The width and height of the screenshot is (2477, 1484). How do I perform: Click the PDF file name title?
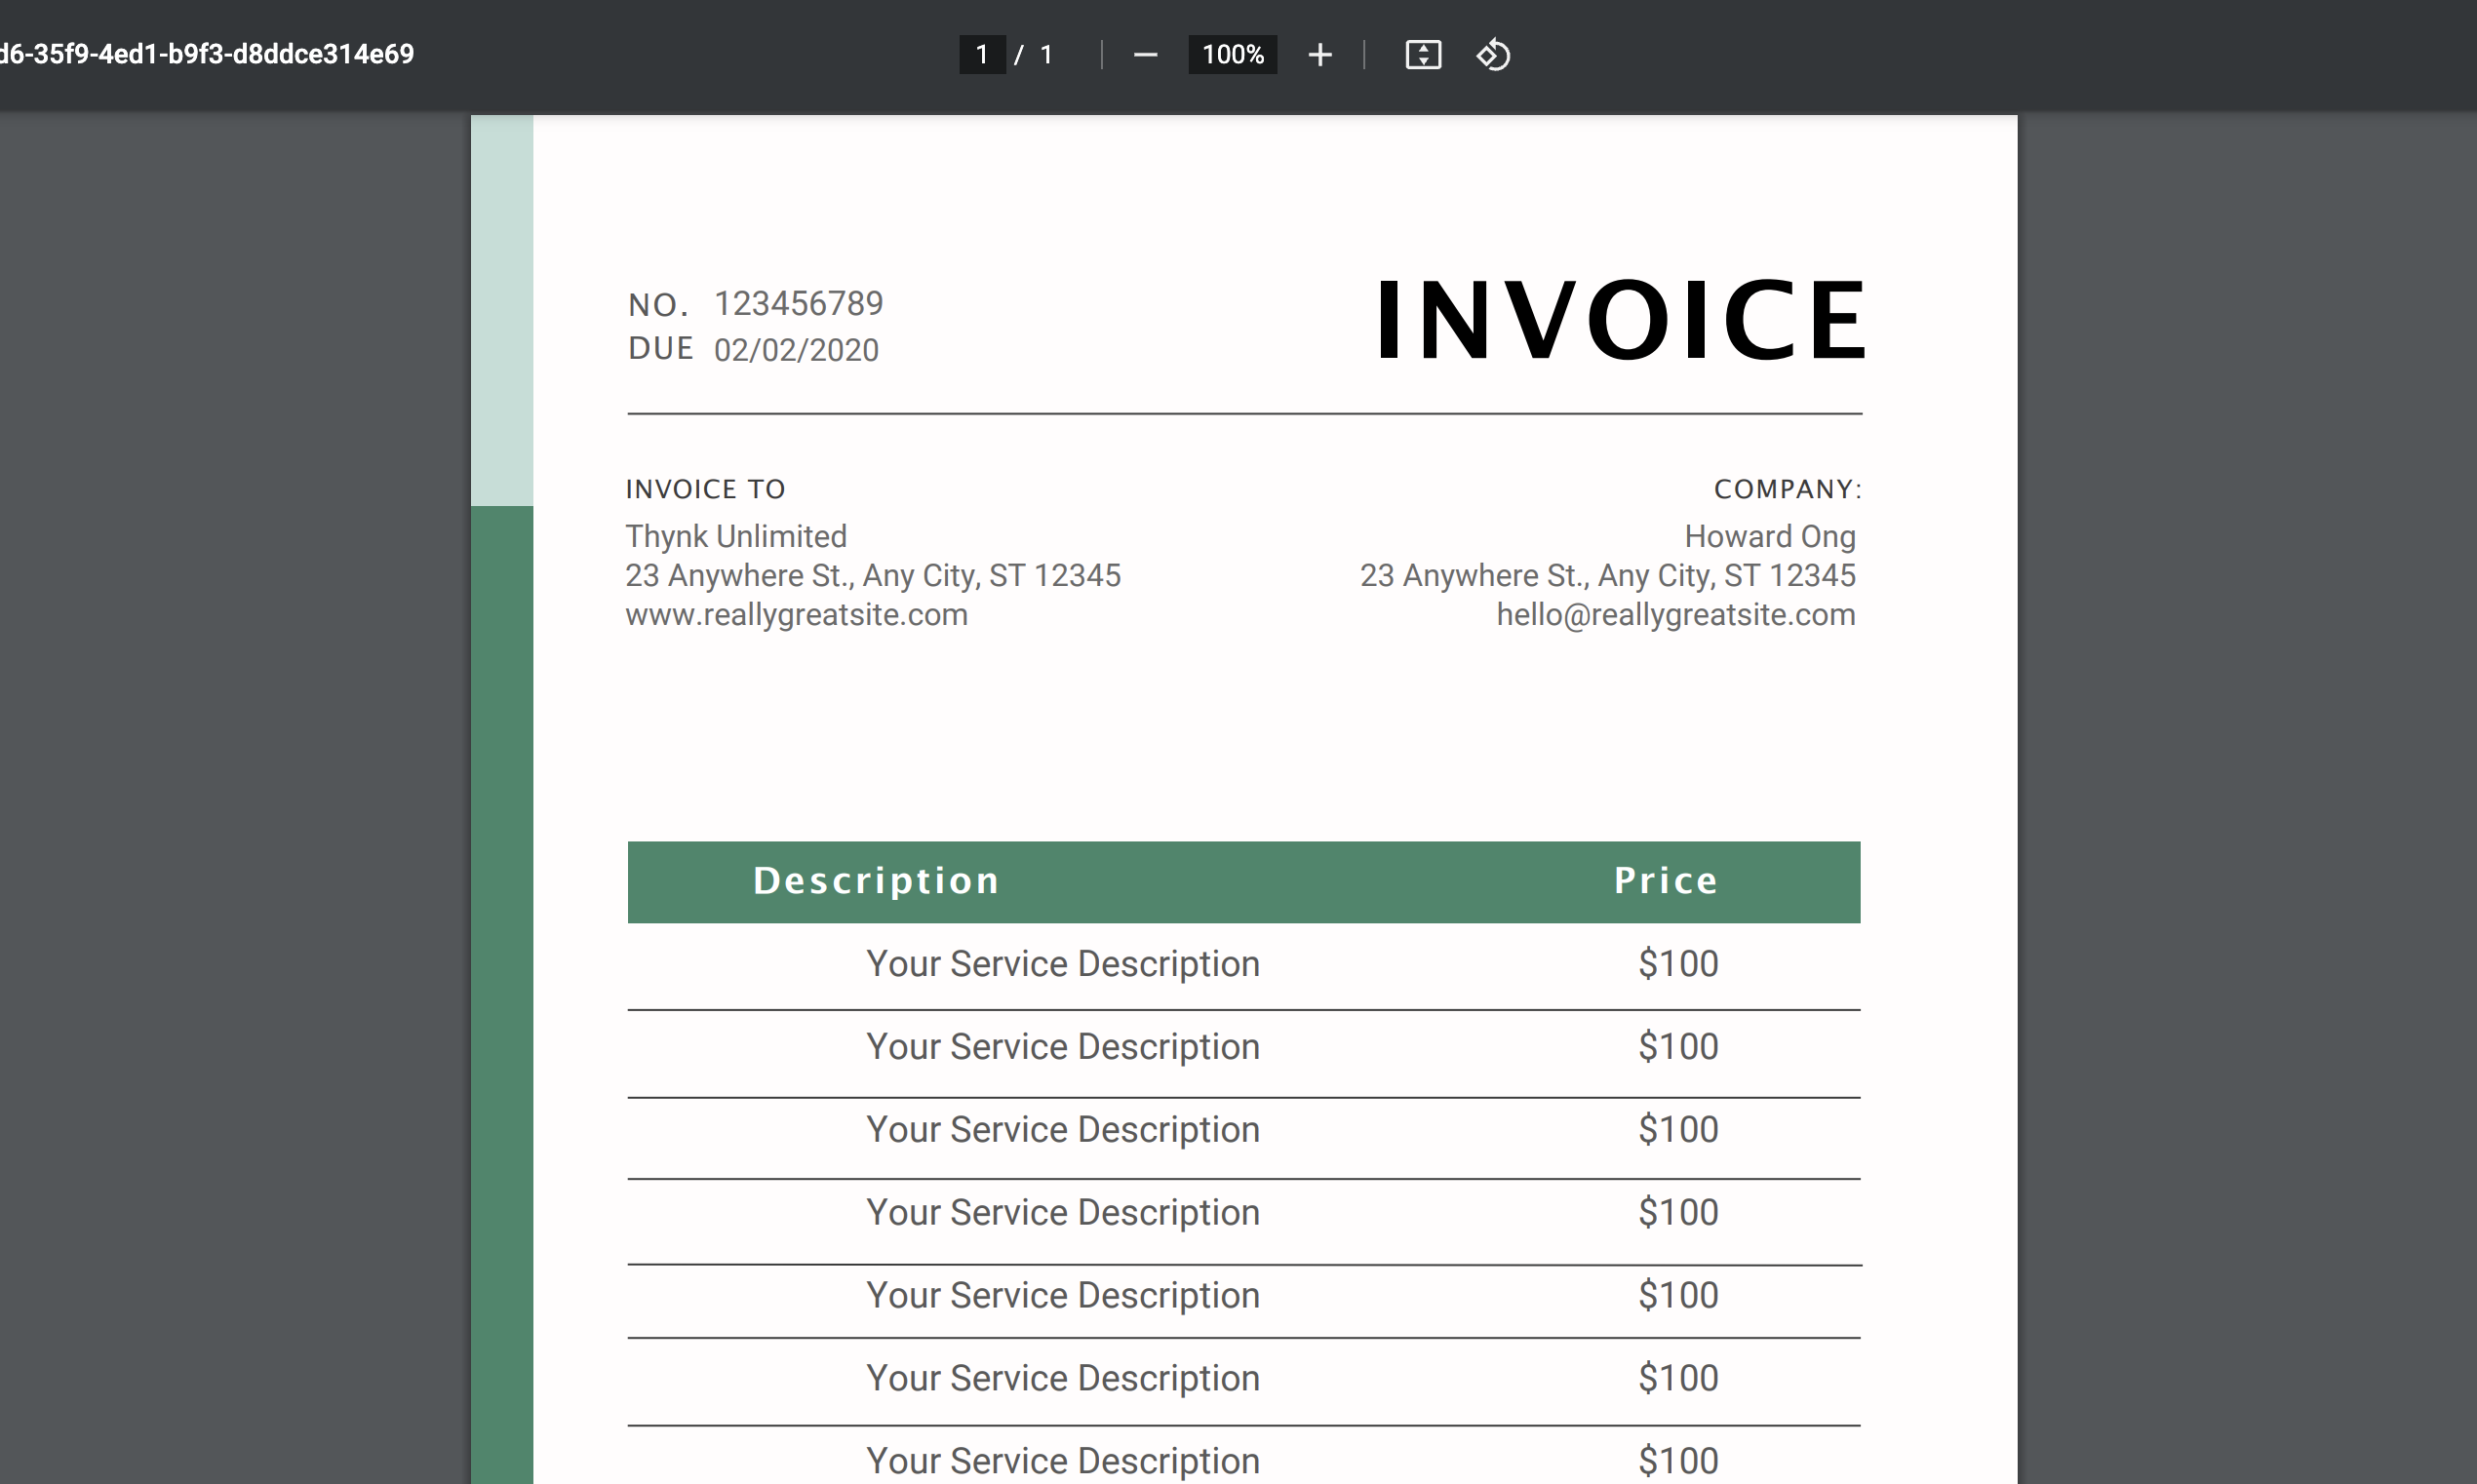click(207, 54)
